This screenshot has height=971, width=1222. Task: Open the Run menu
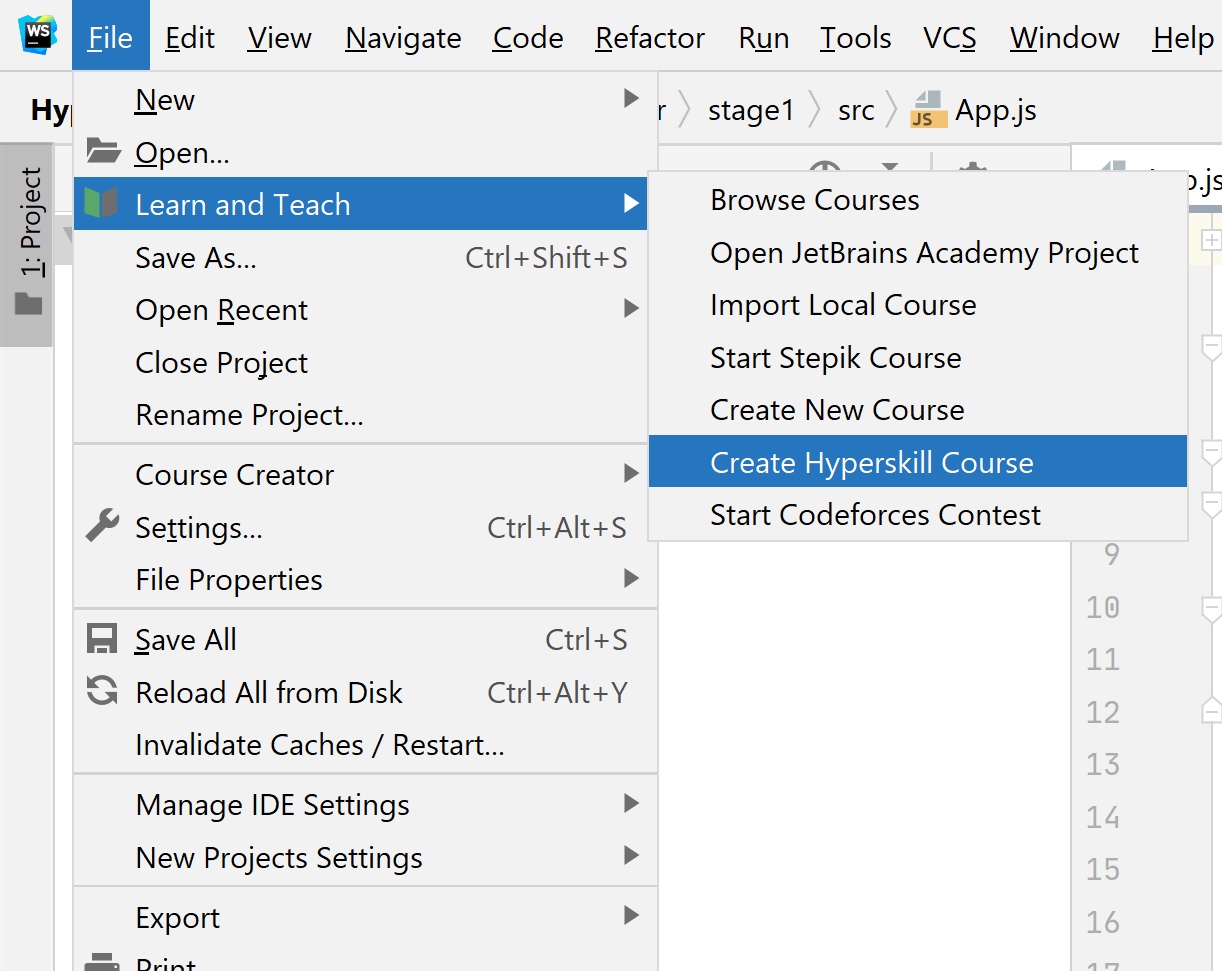(x=764, y=38)
